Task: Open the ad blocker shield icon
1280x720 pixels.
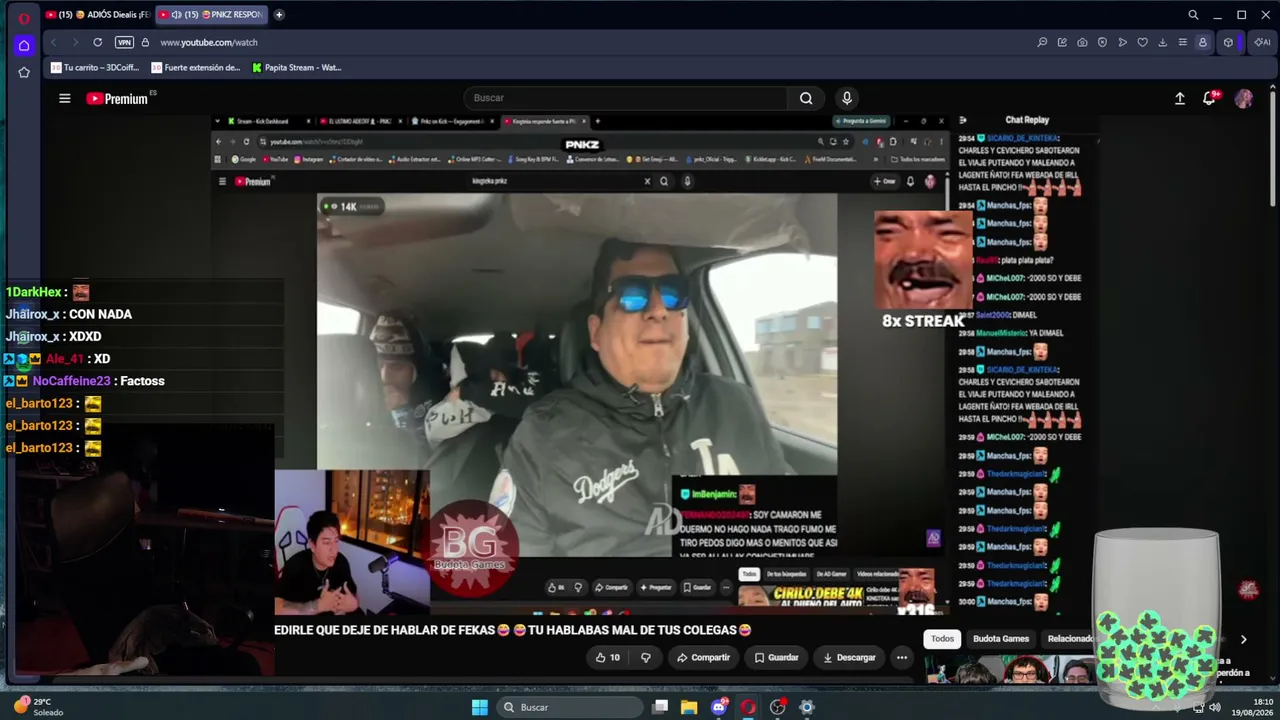Action: coord(1102,42)
